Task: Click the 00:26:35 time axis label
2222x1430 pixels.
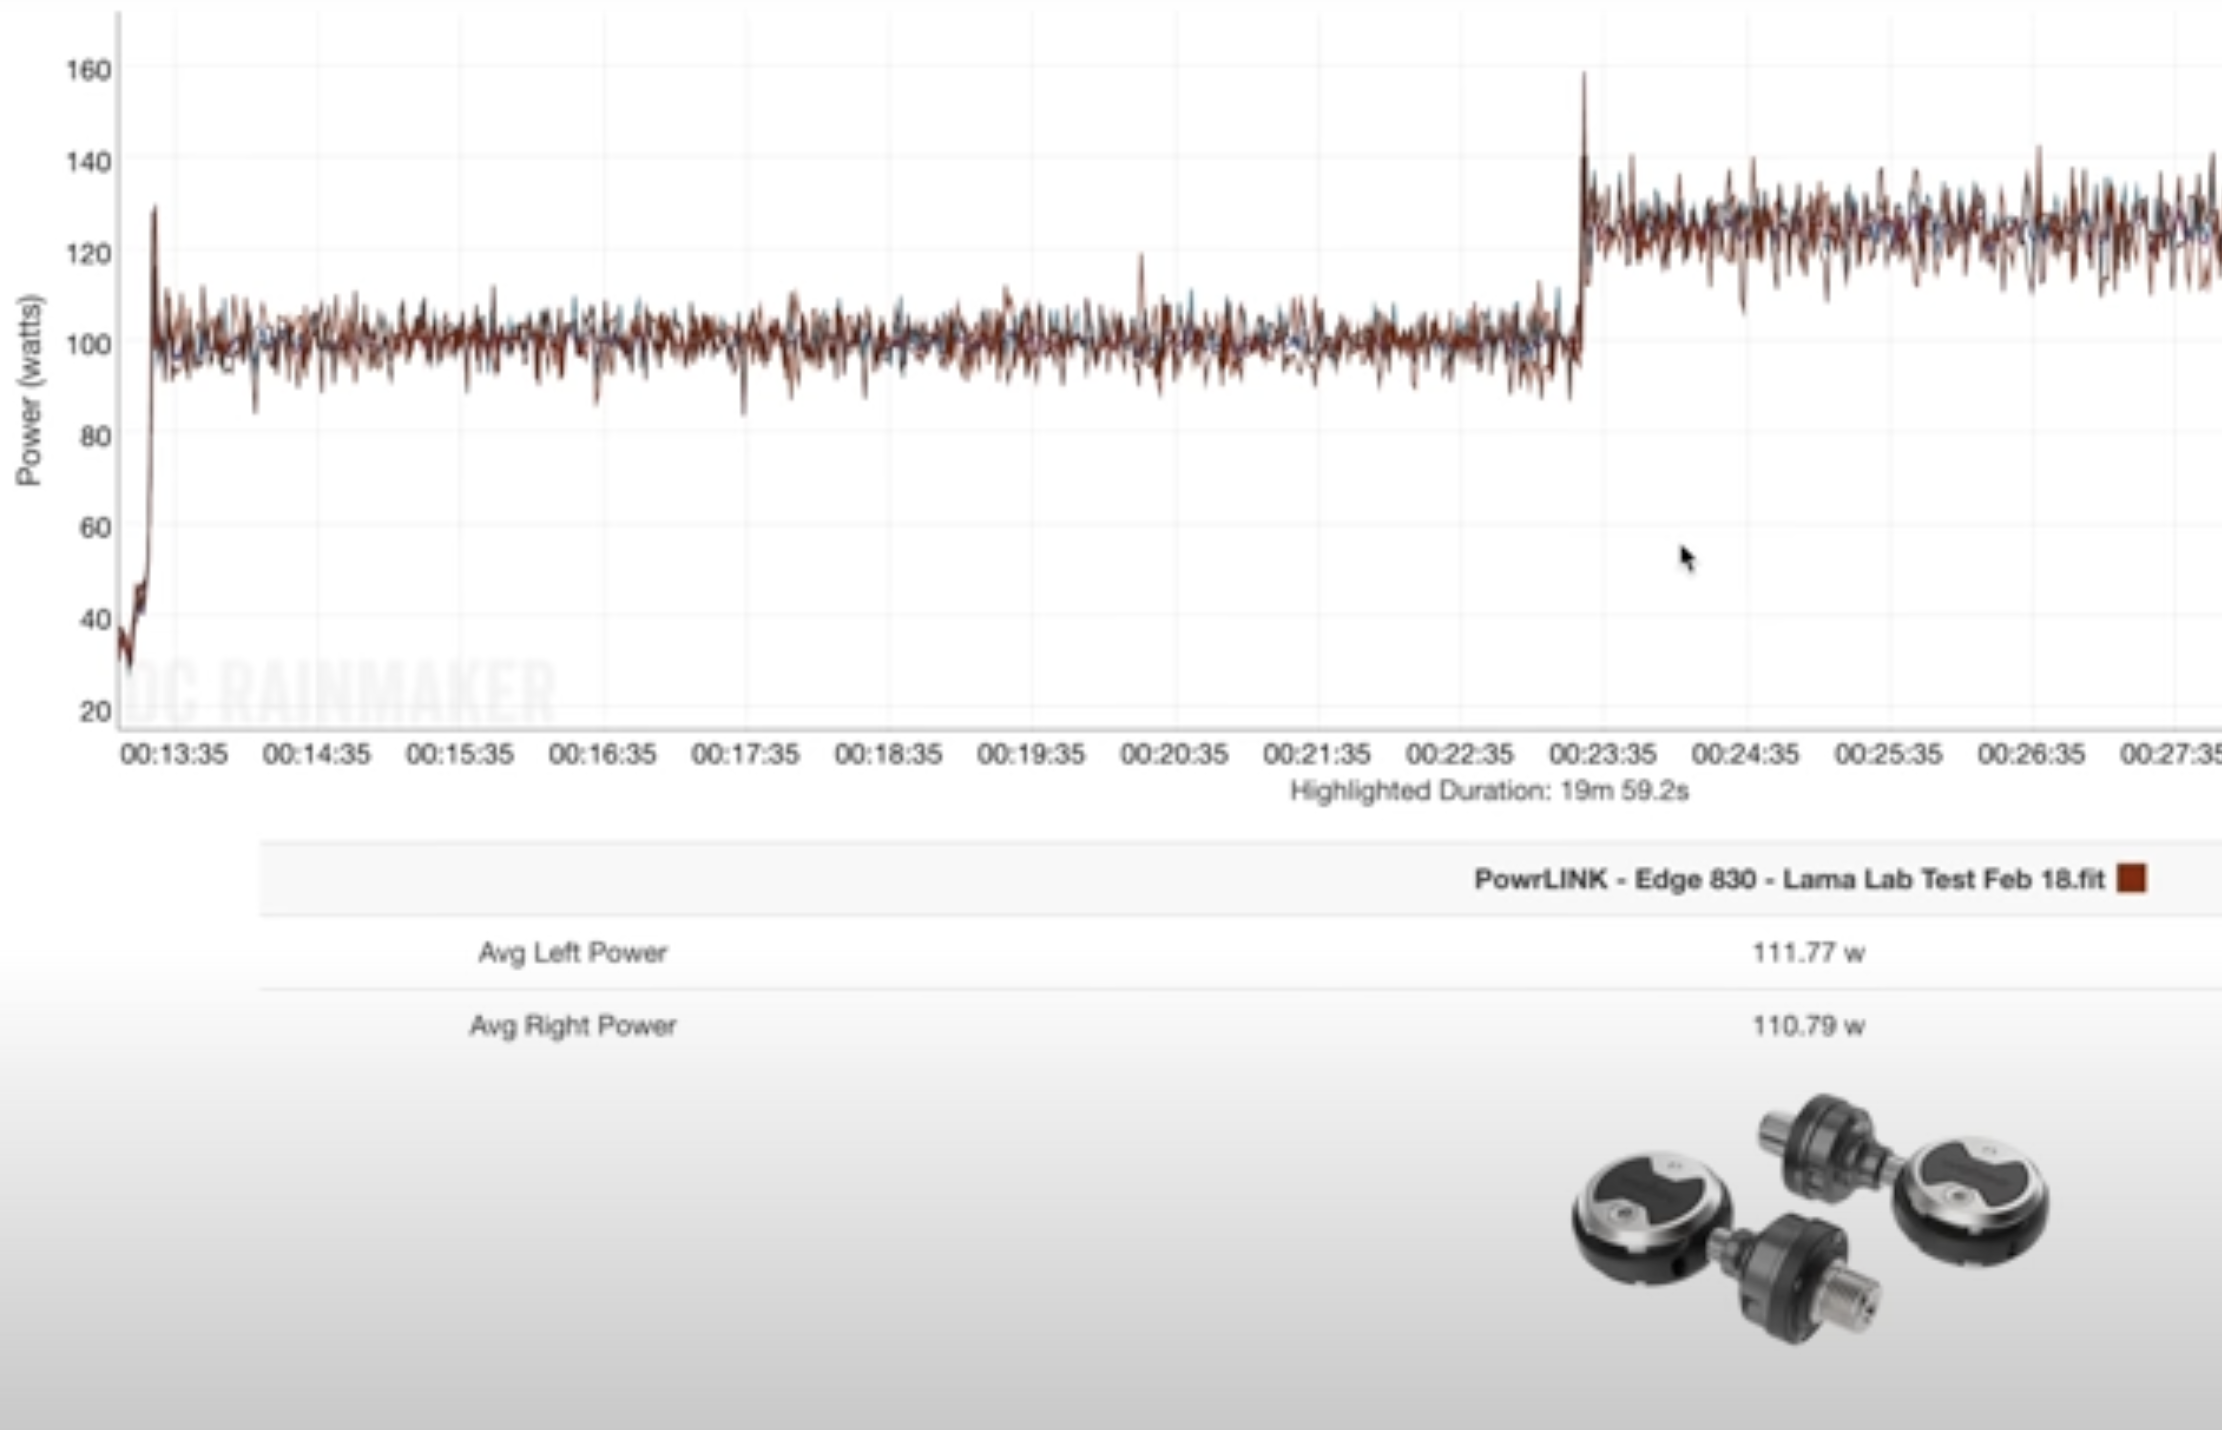Action: tap(2031, 754)
